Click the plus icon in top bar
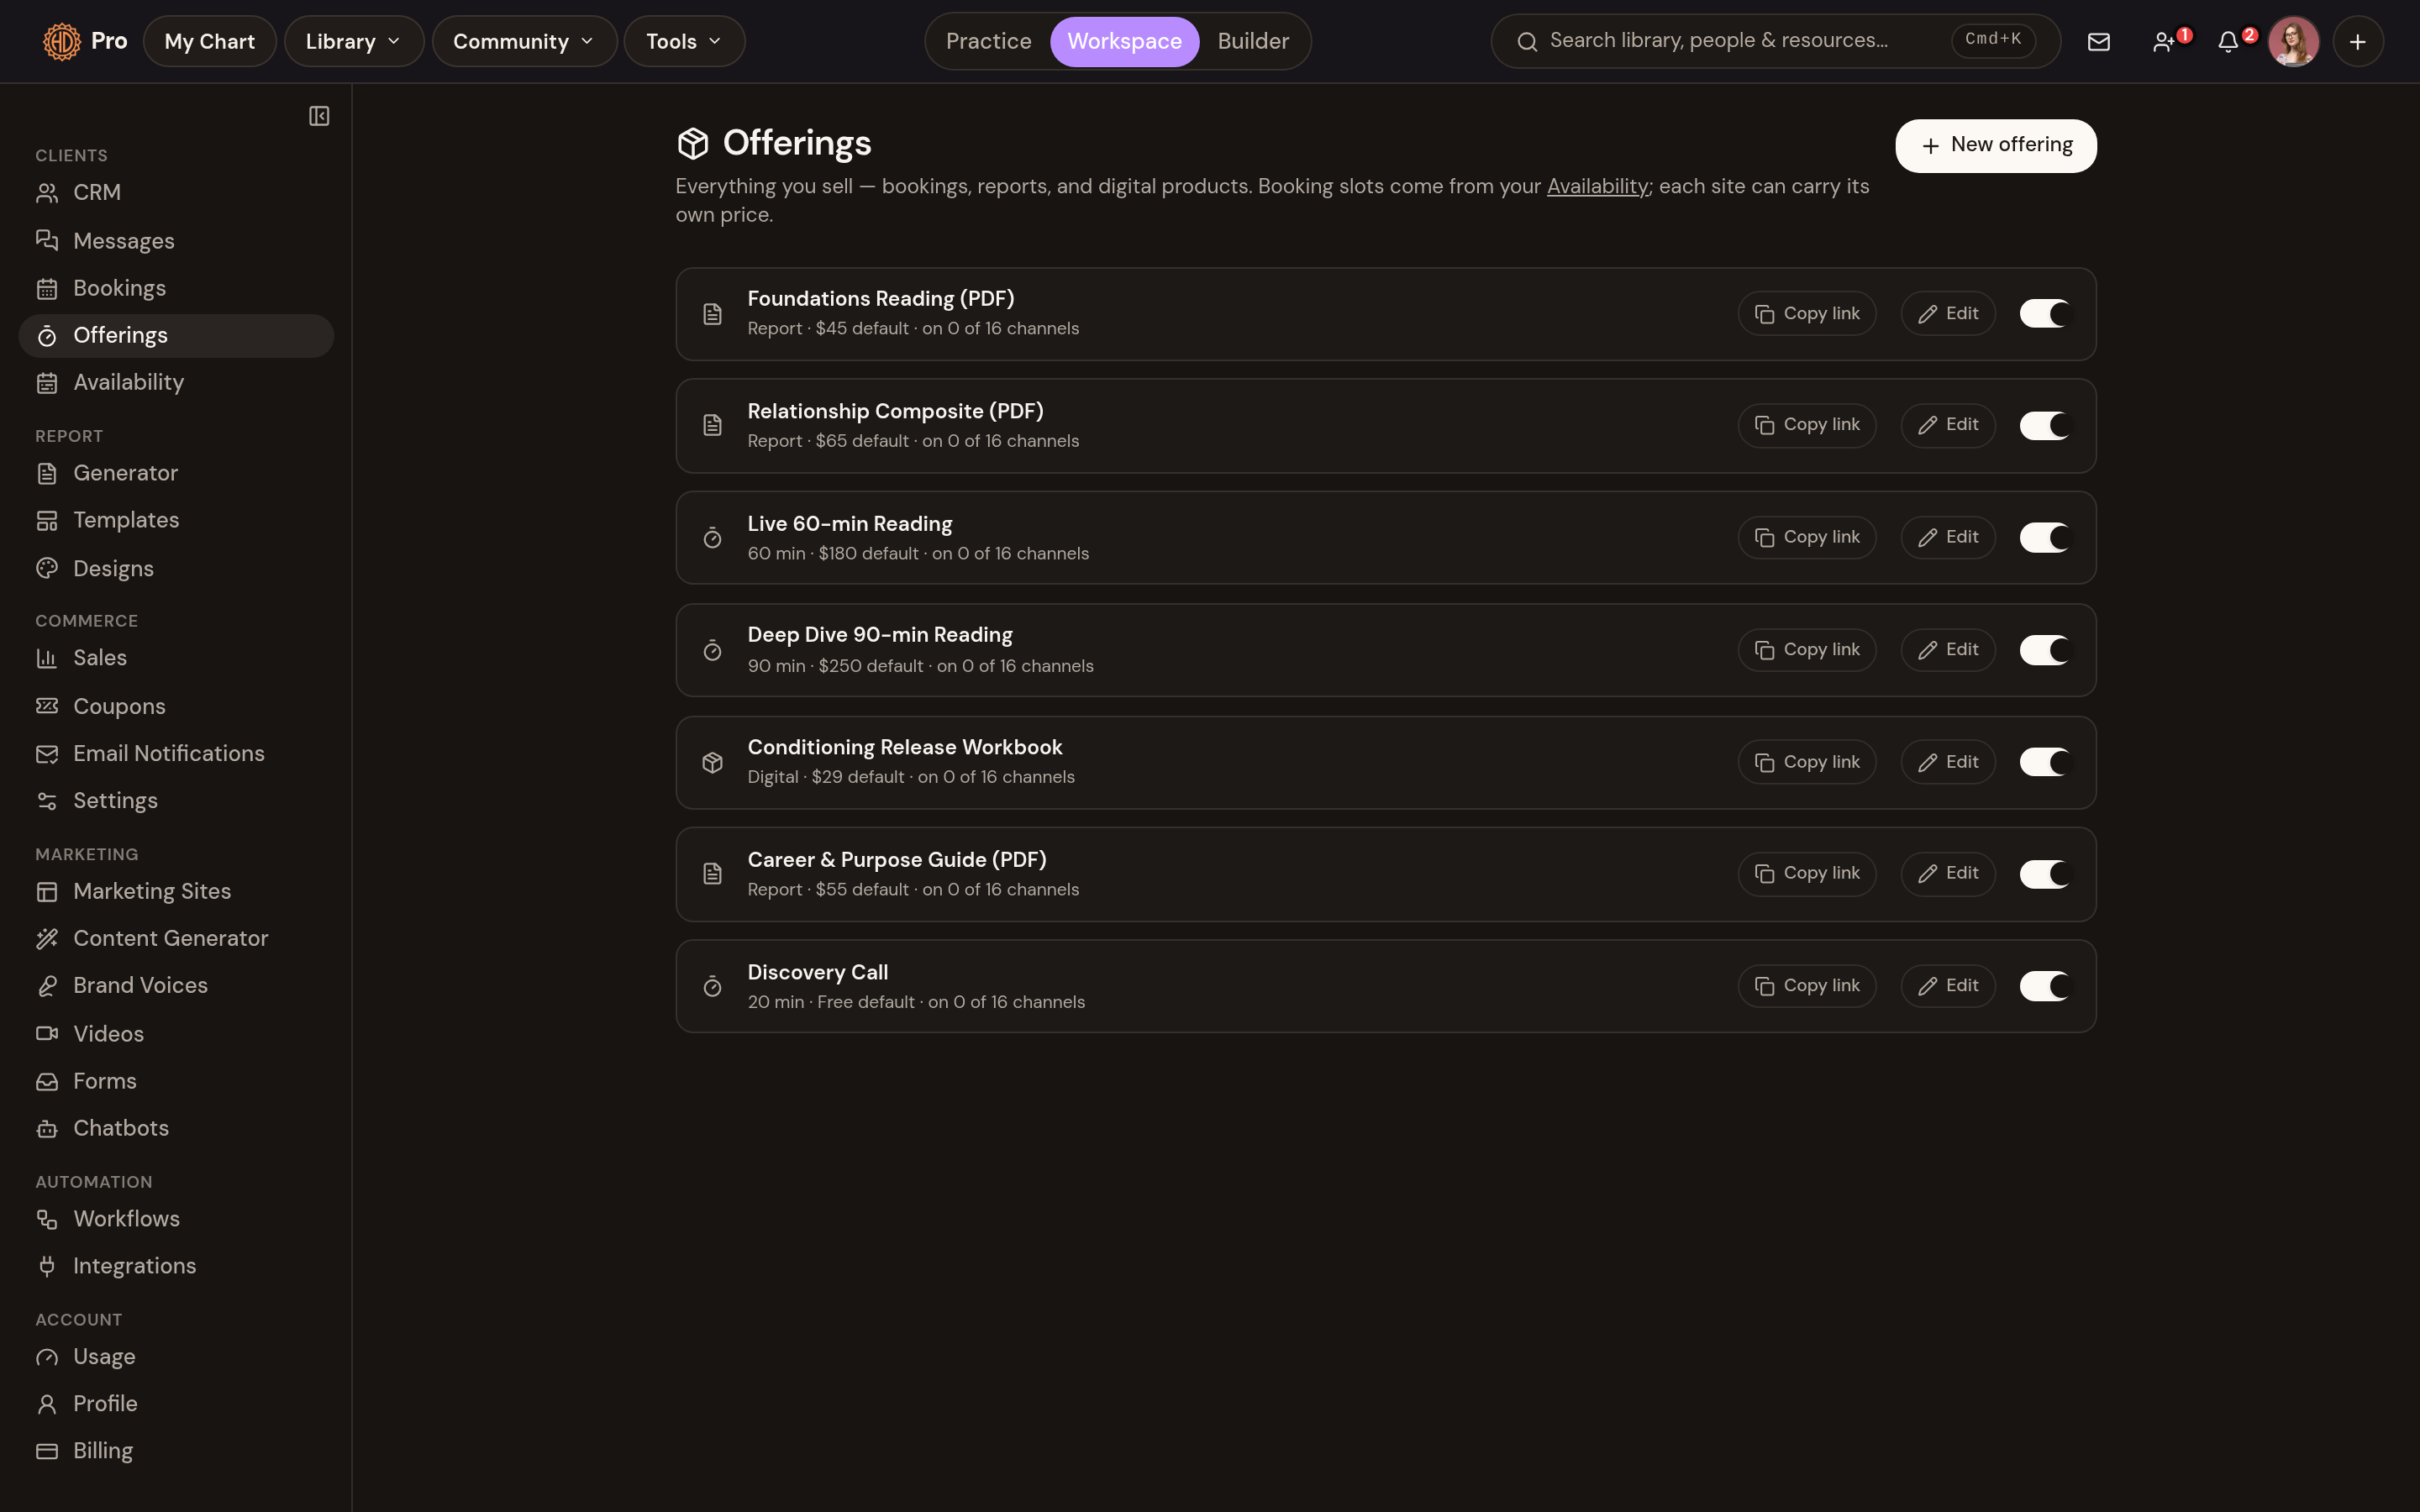This screenshot has height=1512, width=2420. [x=2357, y=41]
